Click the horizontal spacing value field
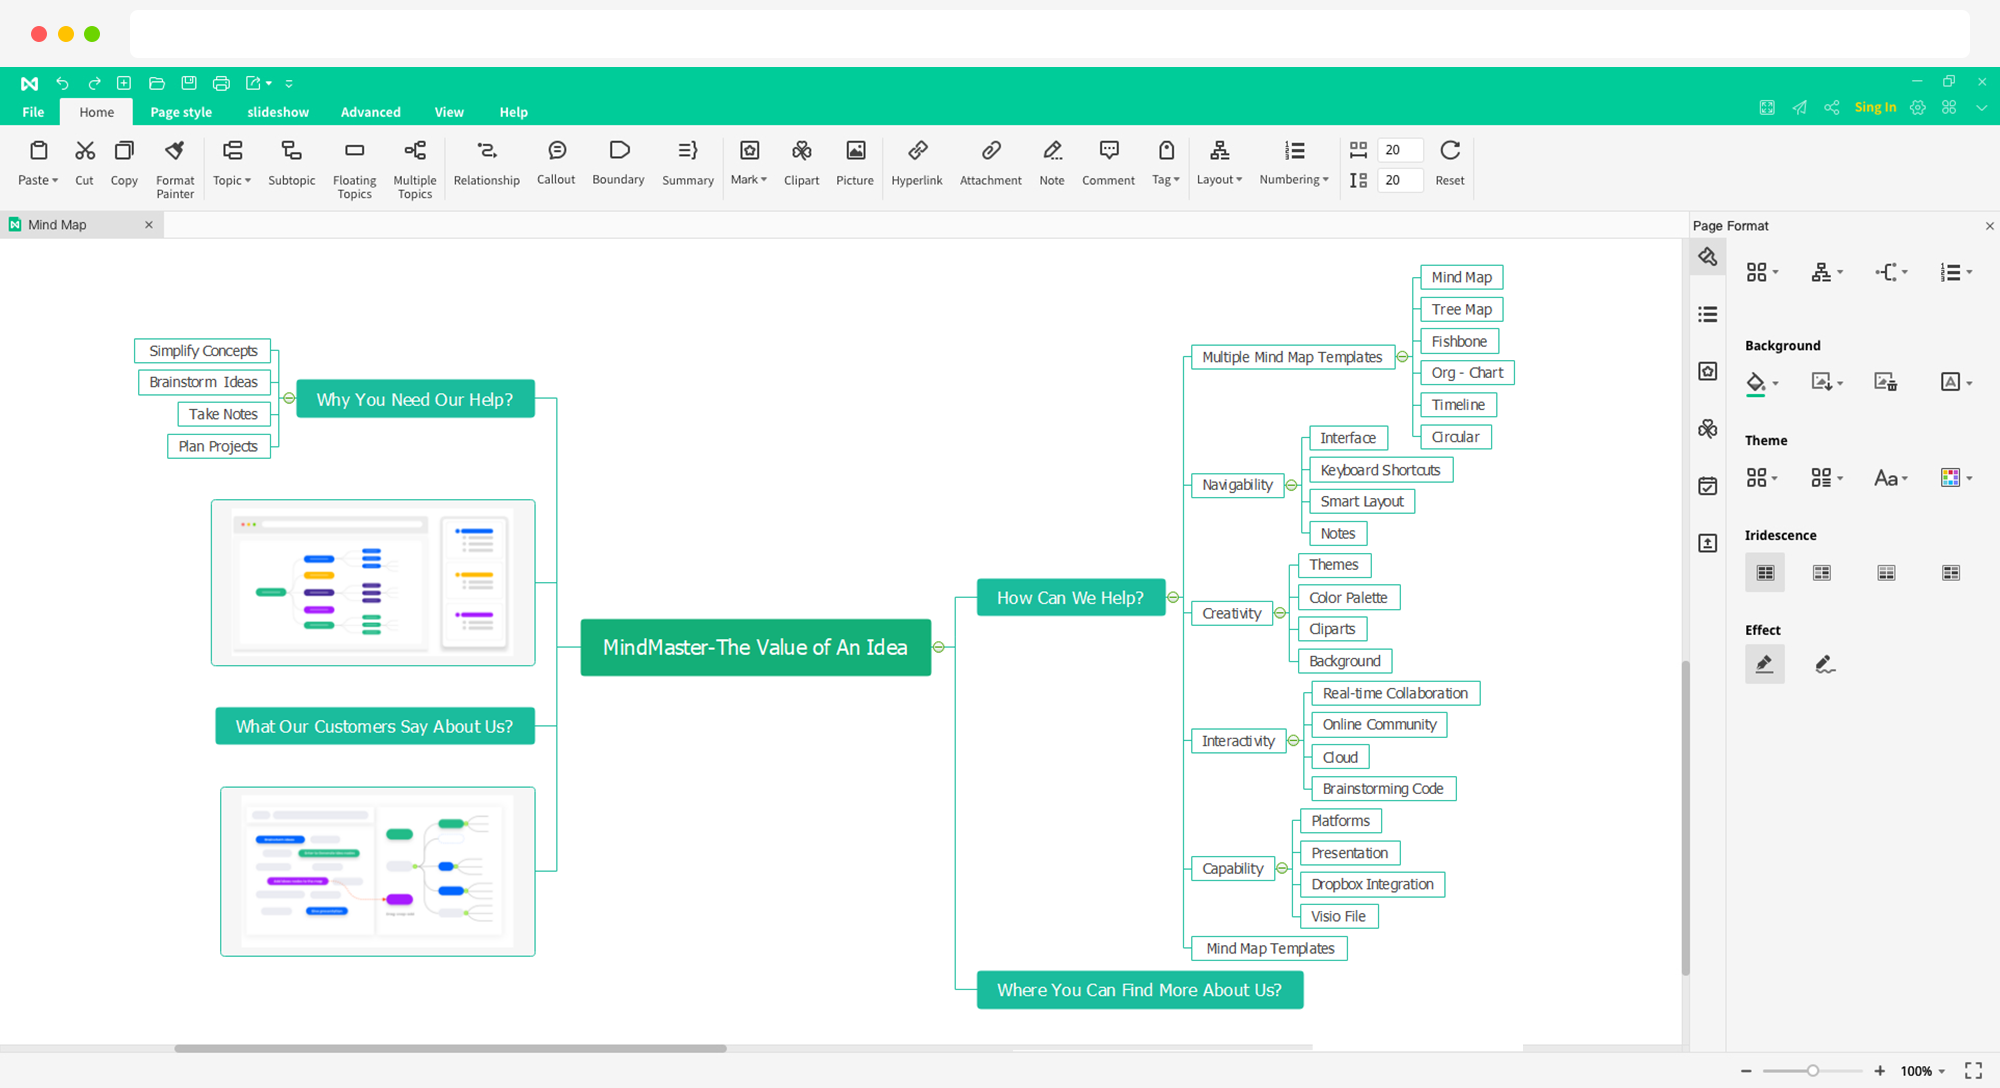Screen dimensions: 2000x1088 coord(1399,150)
